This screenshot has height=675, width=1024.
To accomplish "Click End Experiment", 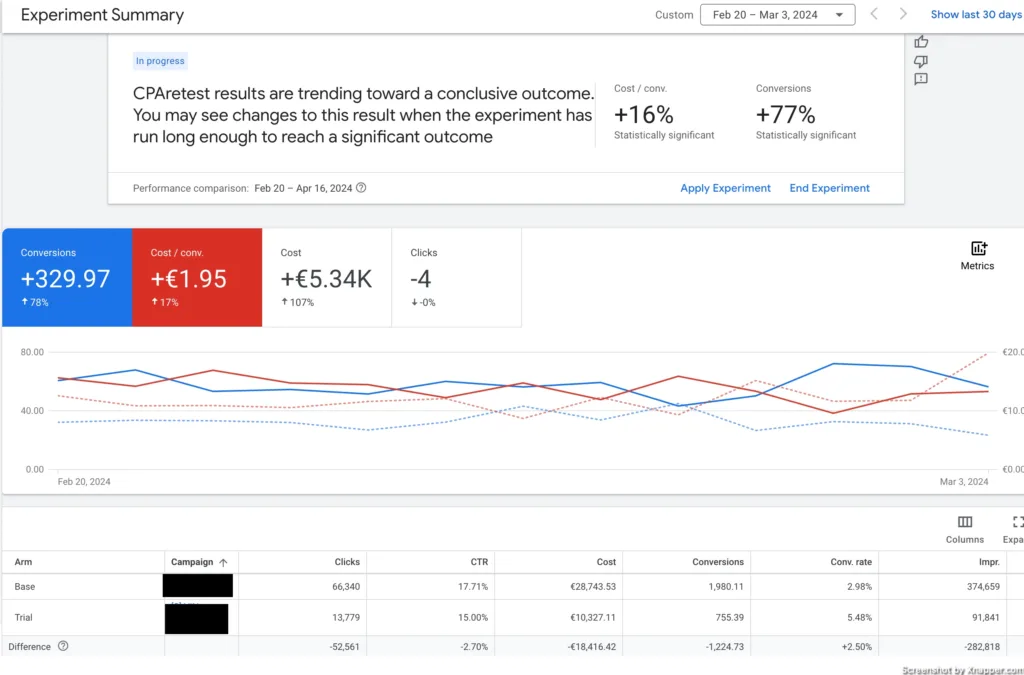I will pyautogui.click(x=829, y=188).
